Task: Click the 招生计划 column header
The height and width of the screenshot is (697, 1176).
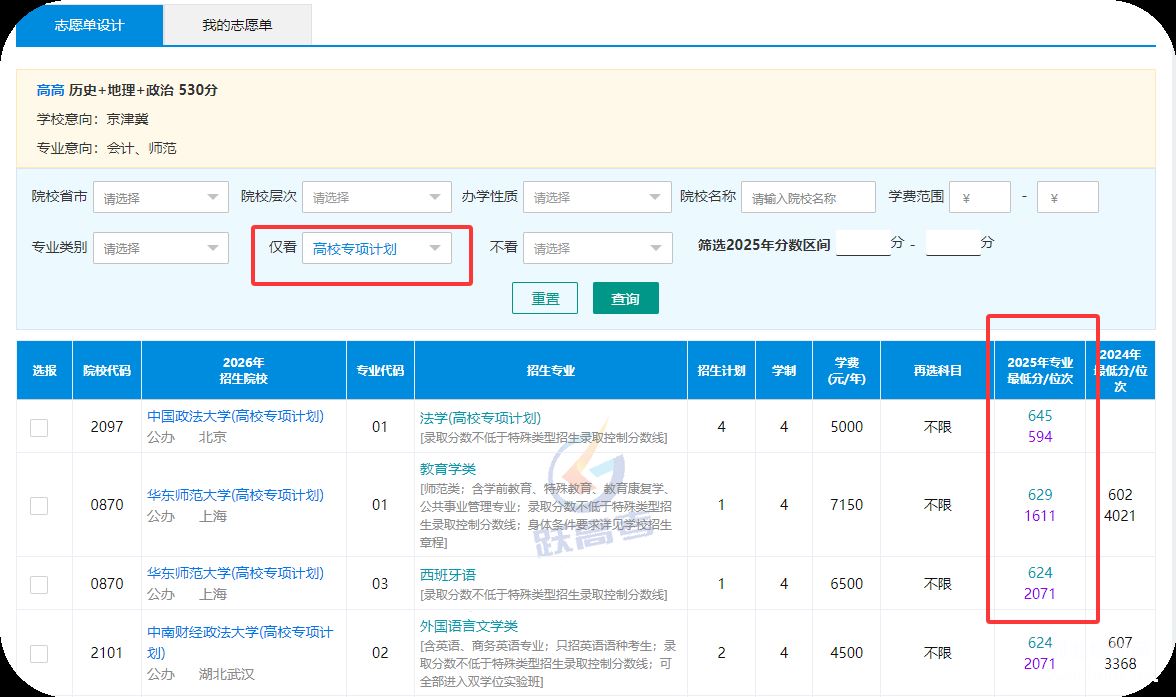Action: coord(722,371)
